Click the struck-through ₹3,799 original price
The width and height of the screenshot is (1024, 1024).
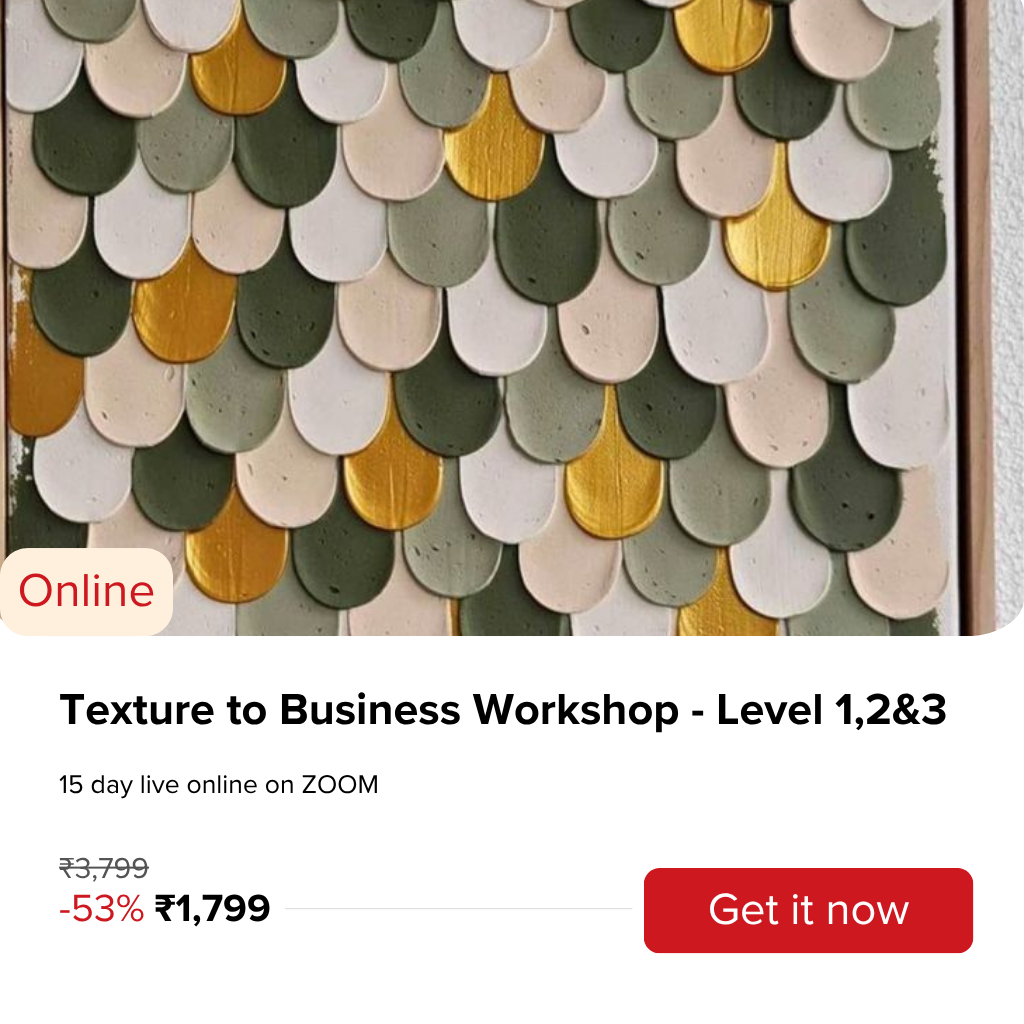[x=104, y=867]
